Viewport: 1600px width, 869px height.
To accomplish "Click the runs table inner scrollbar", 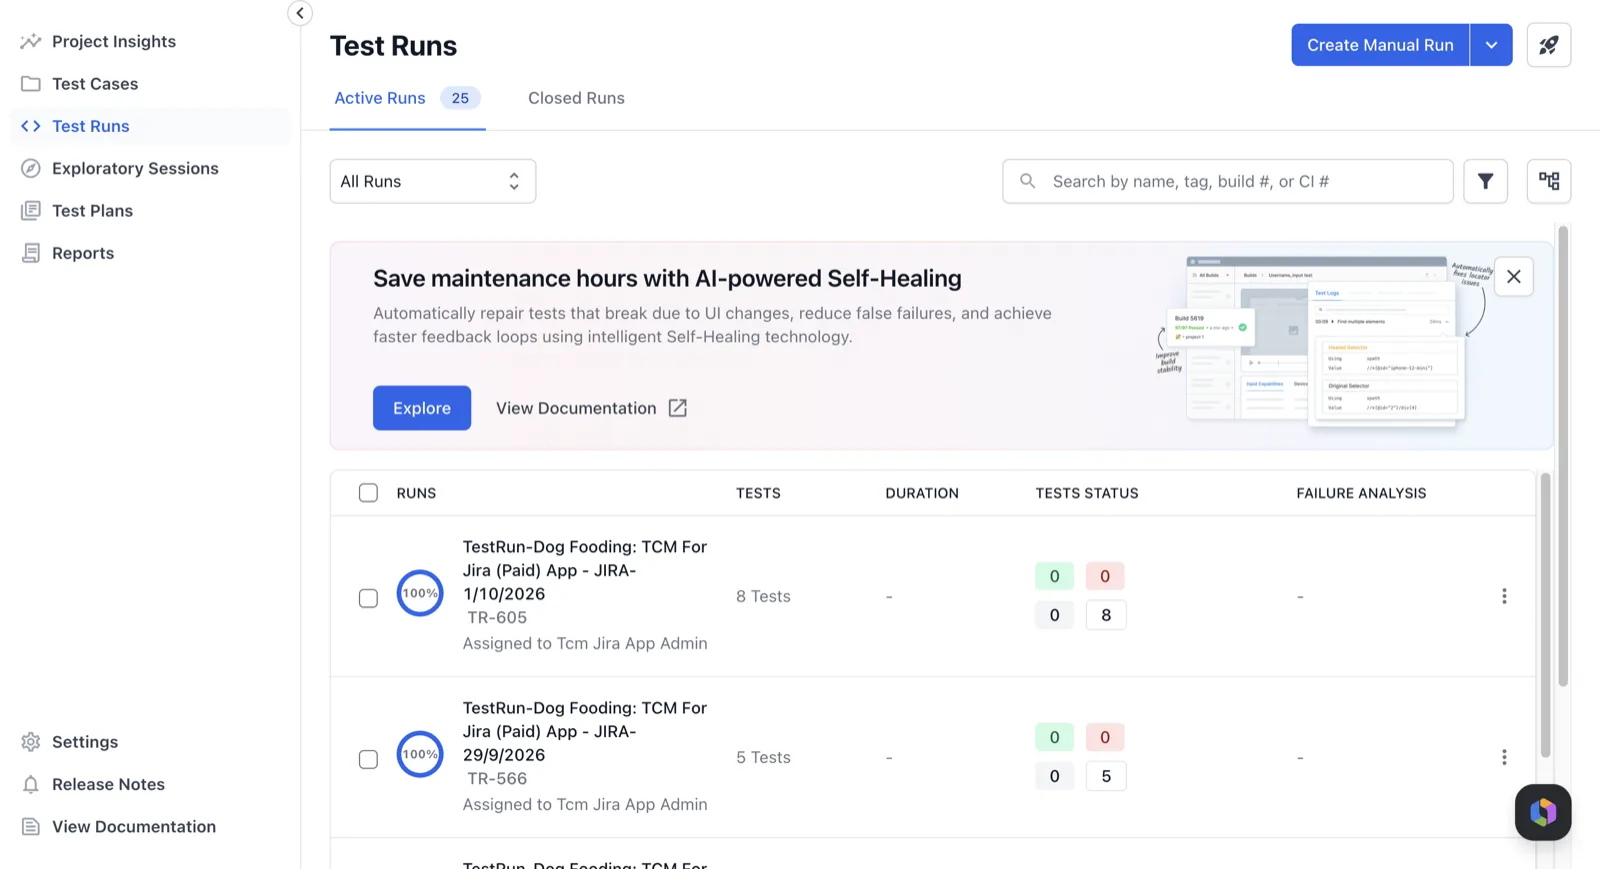I will pos(1545,615).
